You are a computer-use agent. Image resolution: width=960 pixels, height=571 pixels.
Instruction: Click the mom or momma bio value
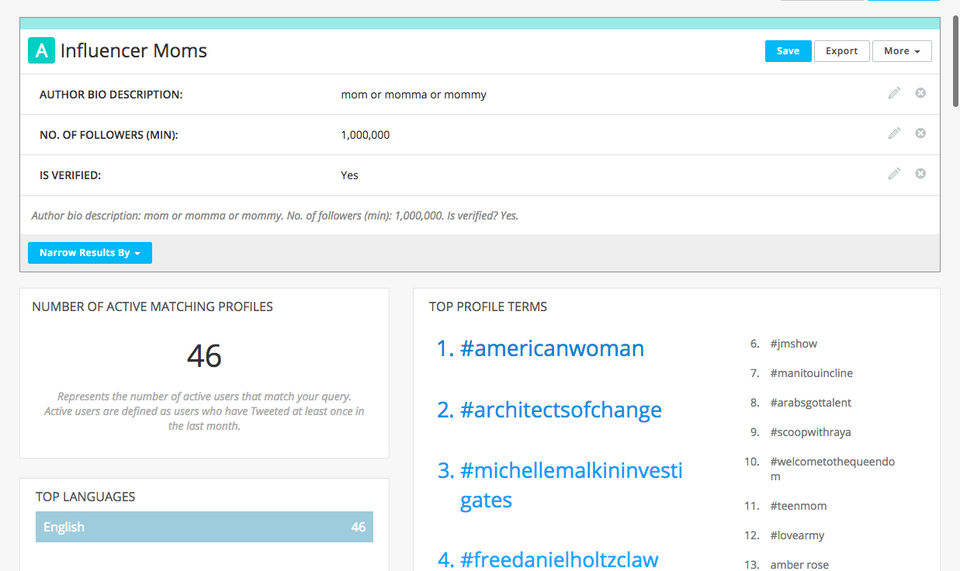pos(413,95)
